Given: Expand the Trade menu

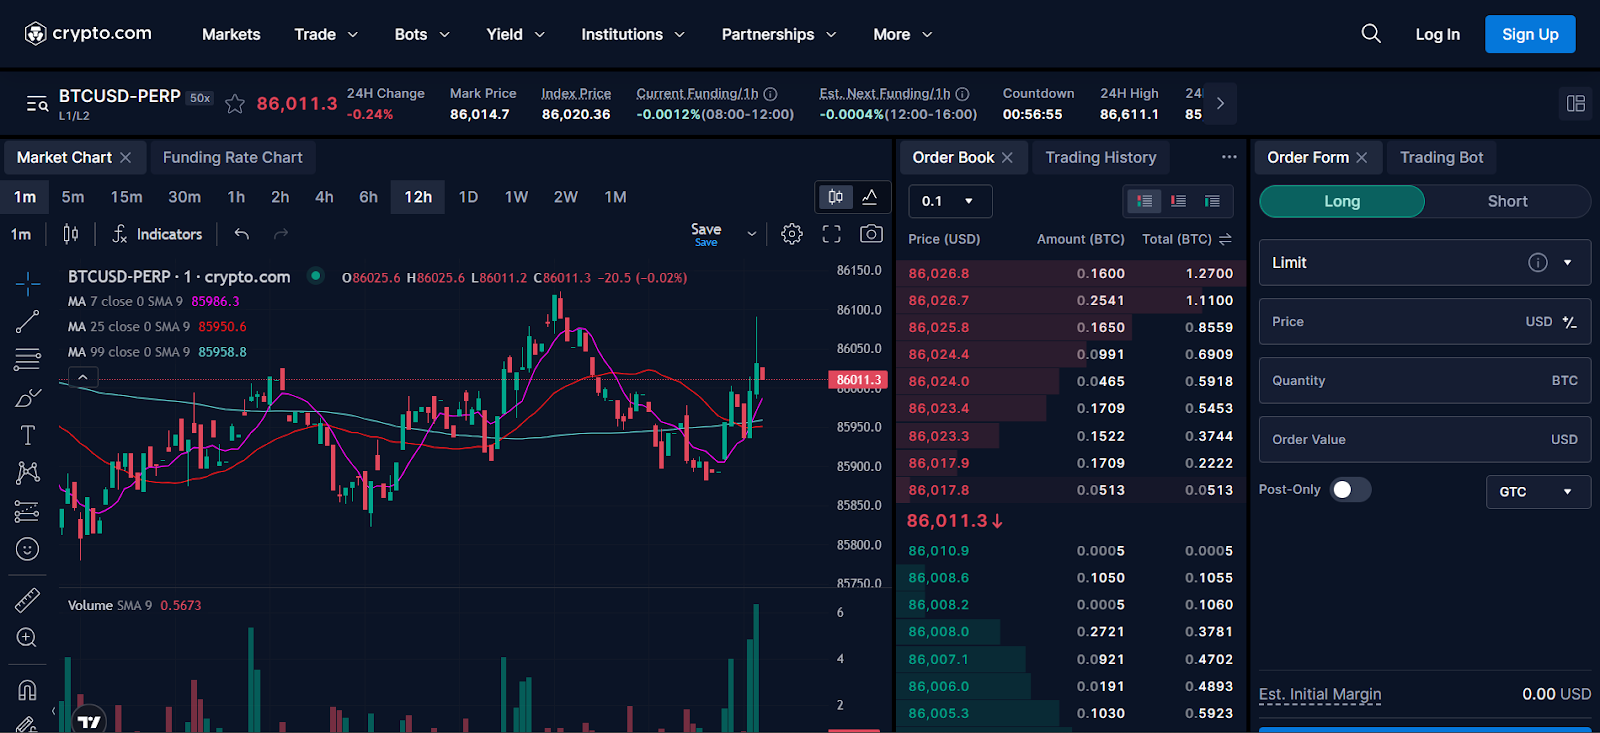Looking at the screenshot, I should (x=326, y=34).
